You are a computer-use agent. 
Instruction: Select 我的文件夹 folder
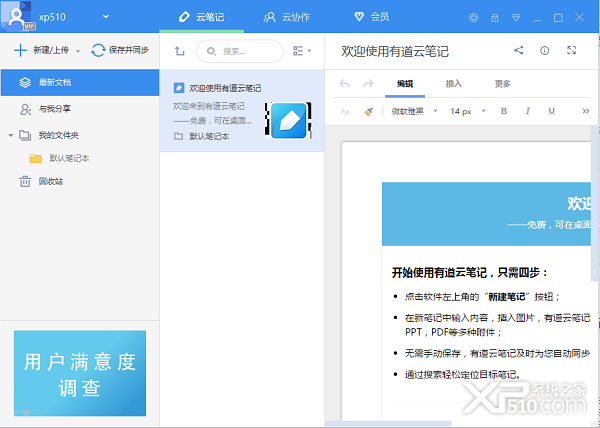tap(49, 135)
